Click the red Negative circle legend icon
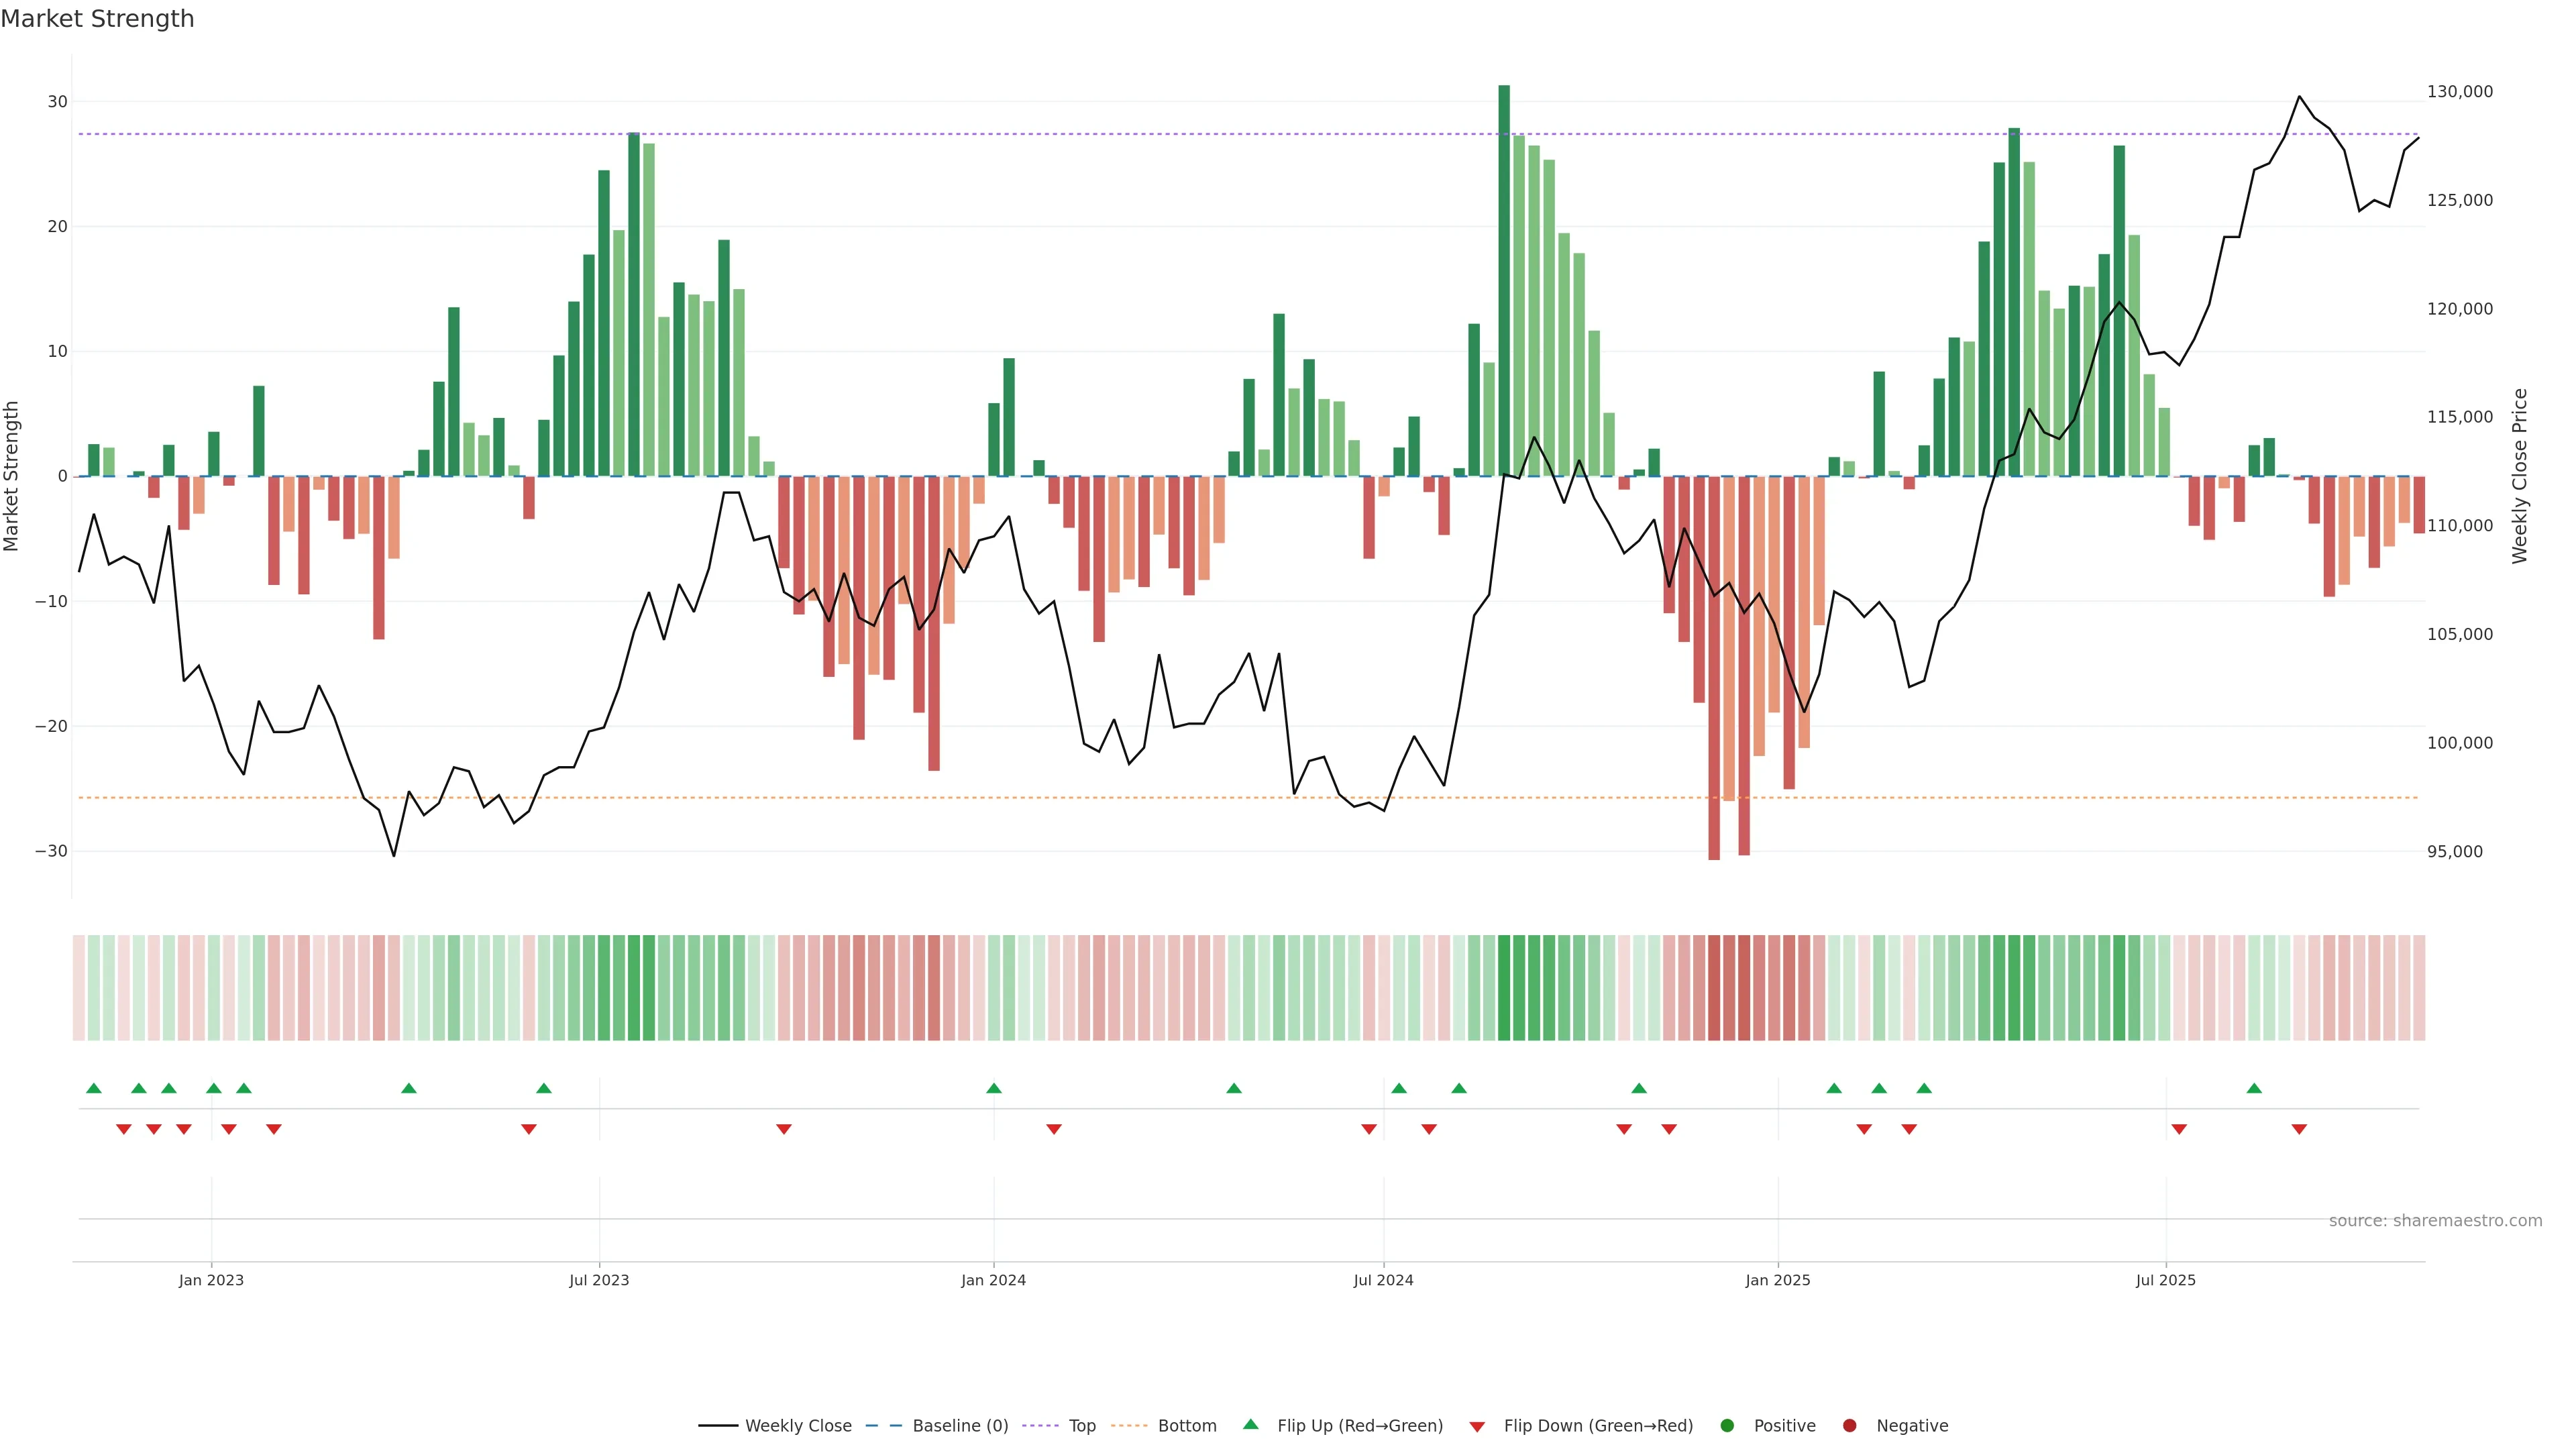The width and height of the screenshot is (2576, 1449). [1849, 1425]
